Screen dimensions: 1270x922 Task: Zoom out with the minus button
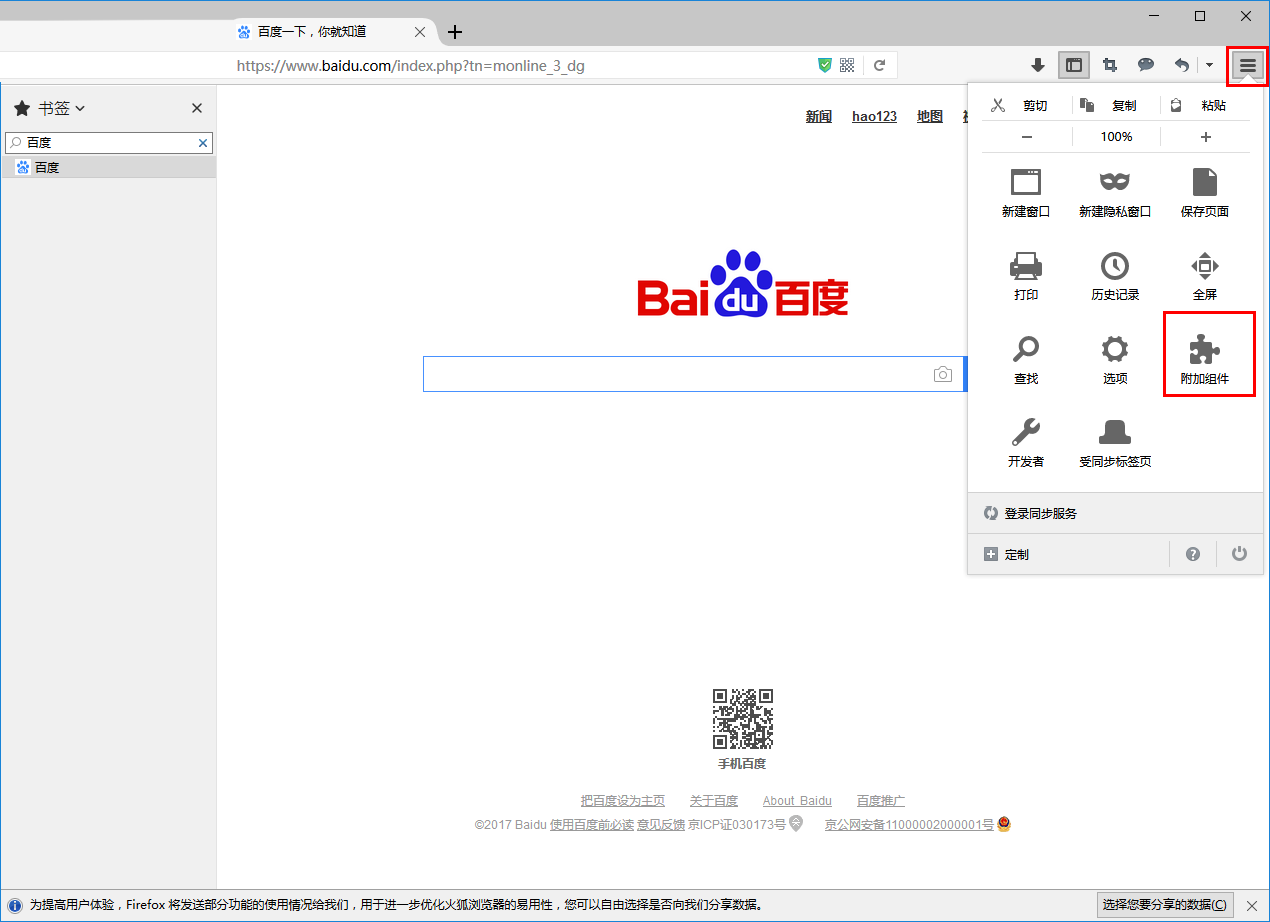click(1027, 137)
